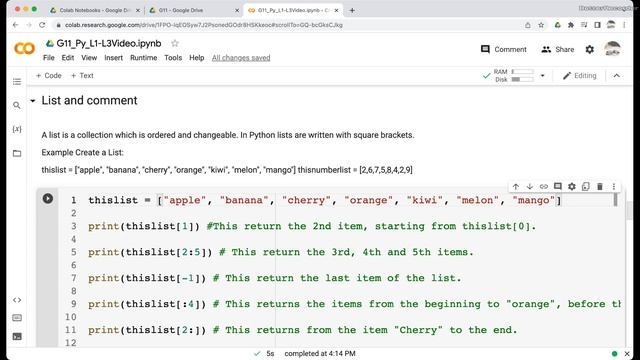Open the Help menu

pyautogui.click(x=197, y=58)
